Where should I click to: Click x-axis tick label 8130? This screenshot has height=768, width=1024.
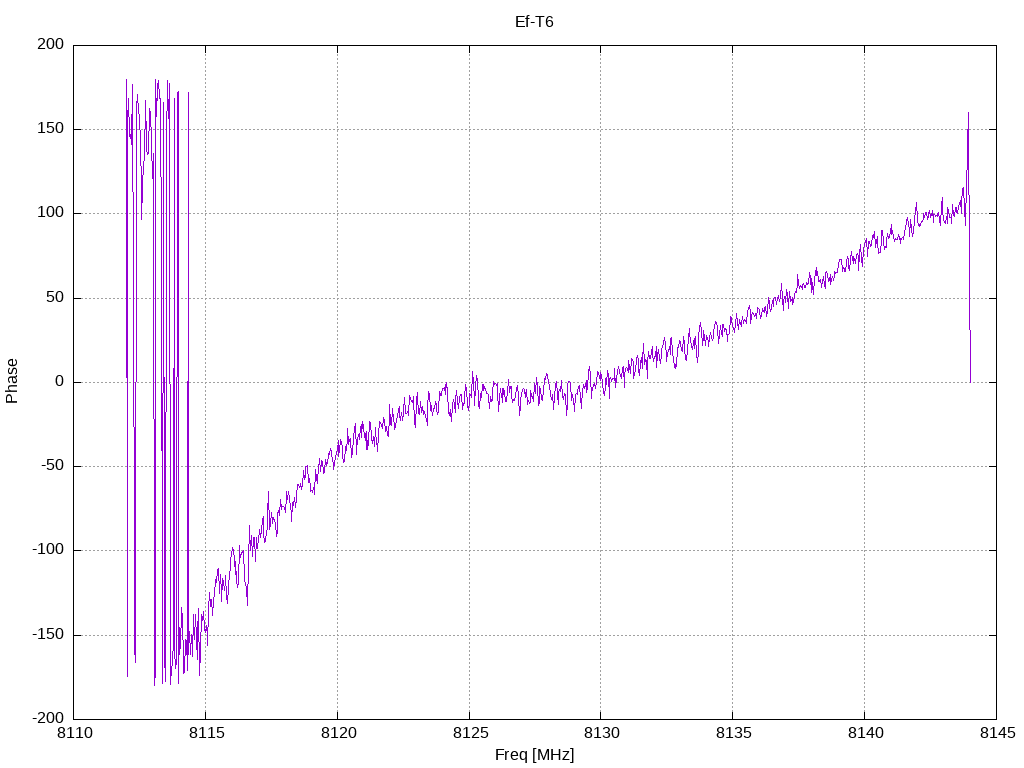(601, 733)
